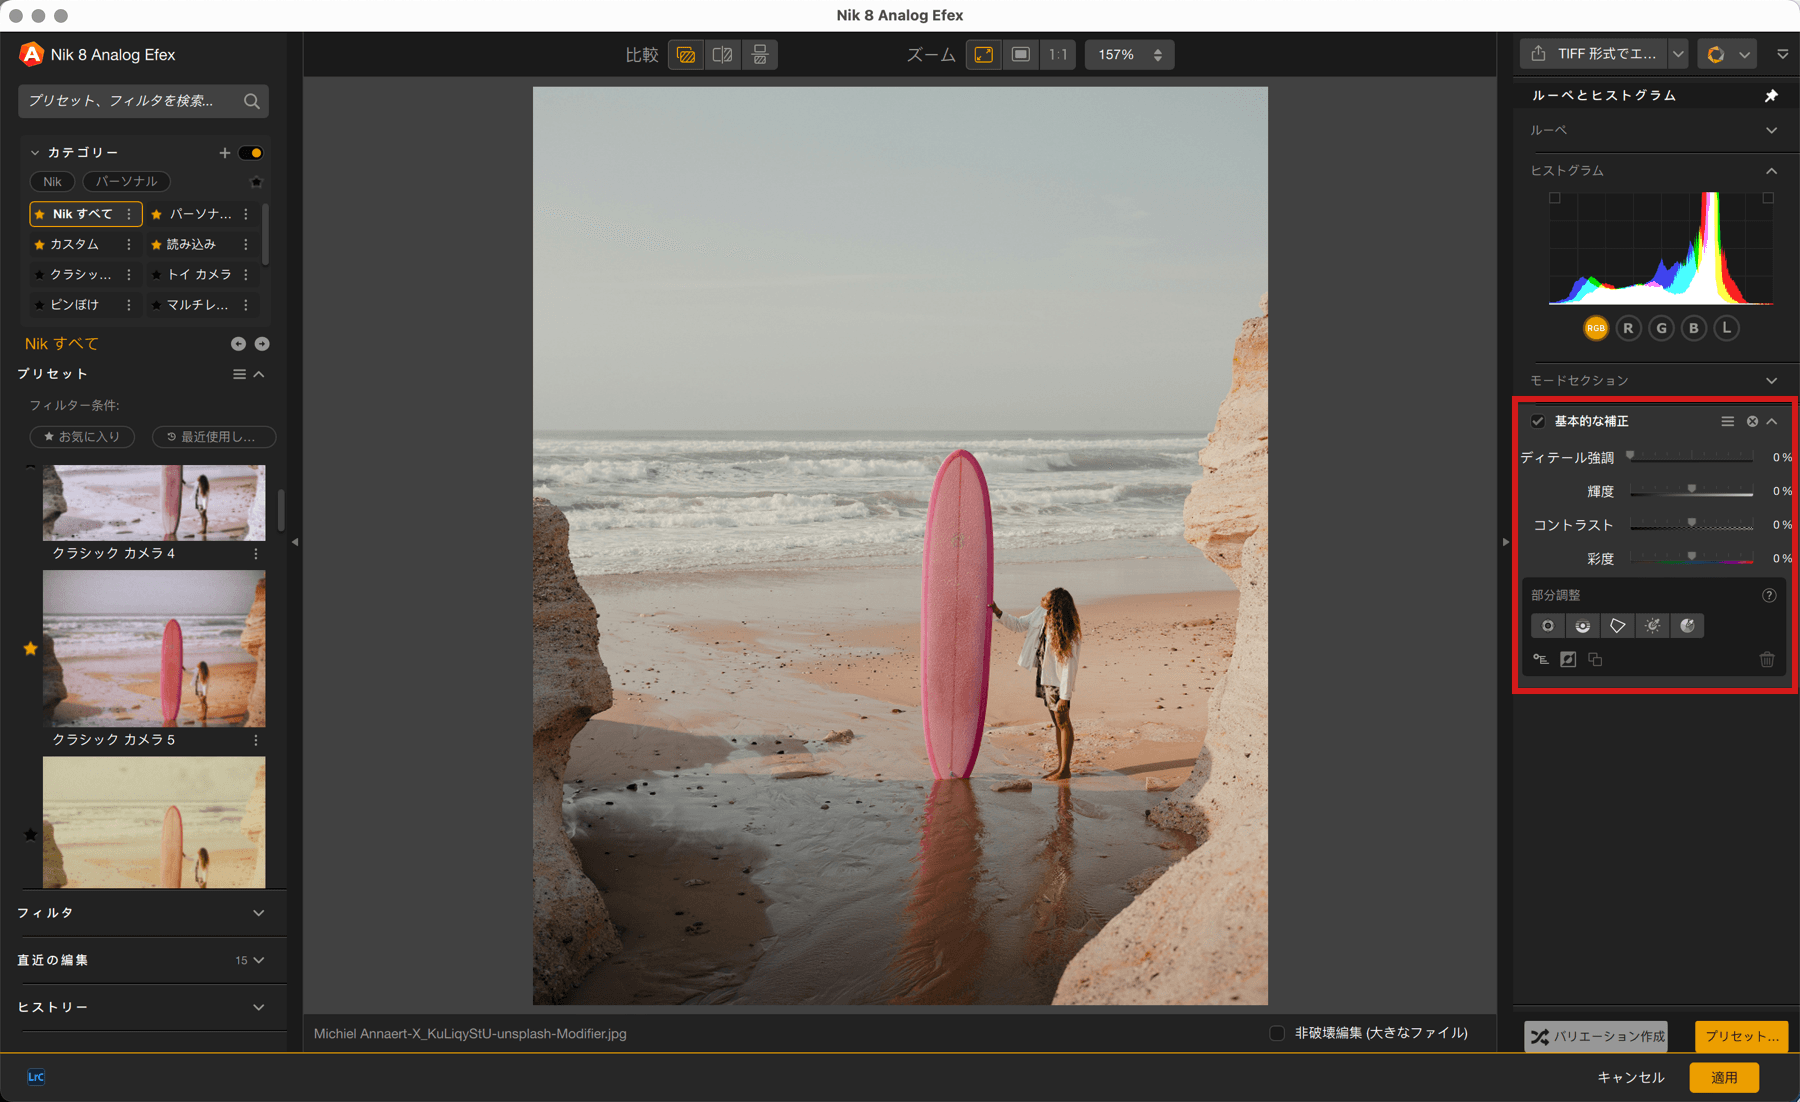Remove the 基本的な補正 filter with X icon

tap(1752, 422)
